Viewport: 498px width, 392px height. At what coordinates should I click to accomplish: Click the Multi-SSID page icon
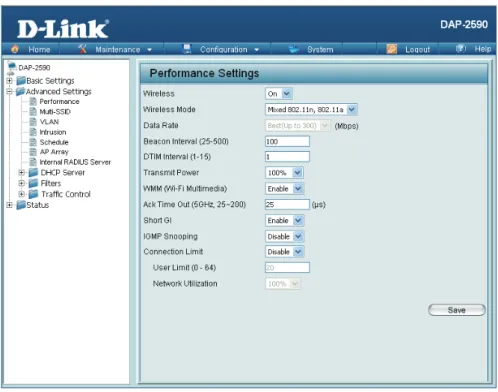point(33,112)
